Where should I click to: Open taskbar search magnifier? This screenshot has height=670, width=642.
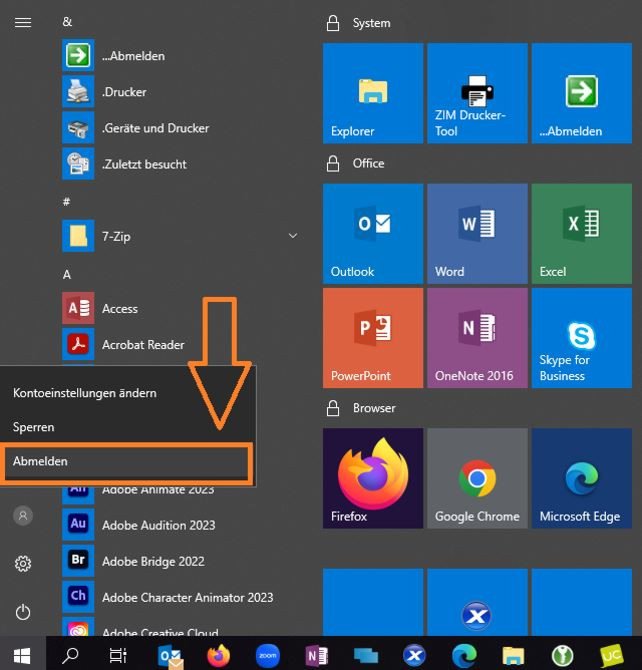[x=70, y=655]
